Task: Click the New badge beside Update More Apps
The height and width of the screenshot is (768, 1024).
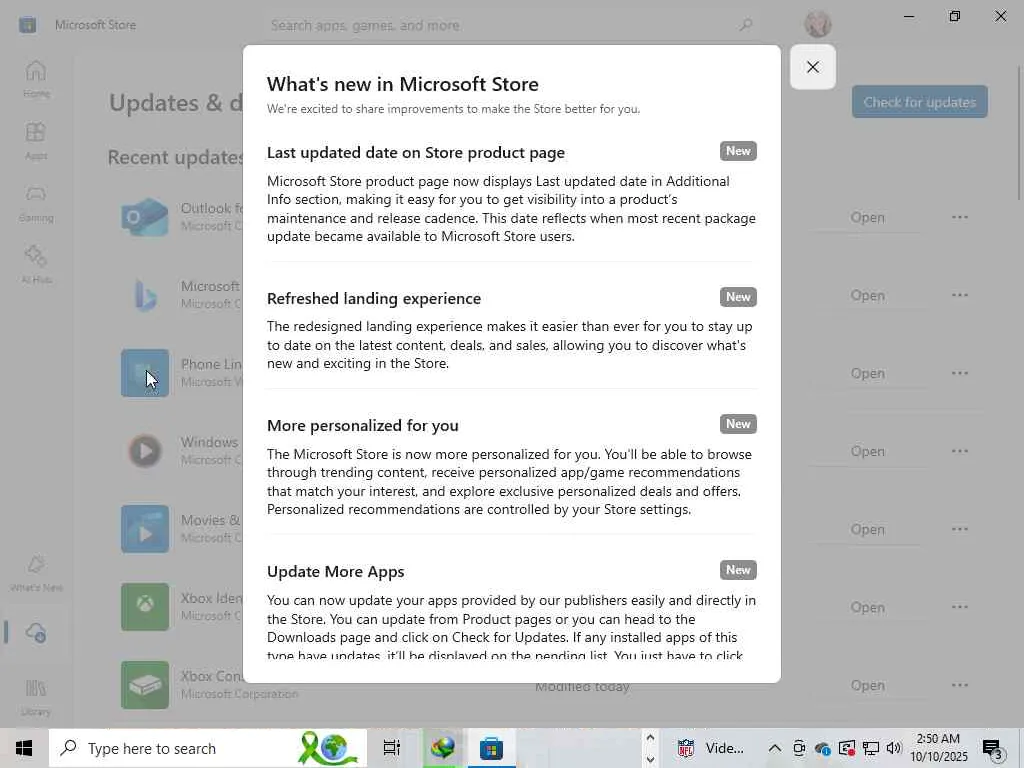Action: 738,570
